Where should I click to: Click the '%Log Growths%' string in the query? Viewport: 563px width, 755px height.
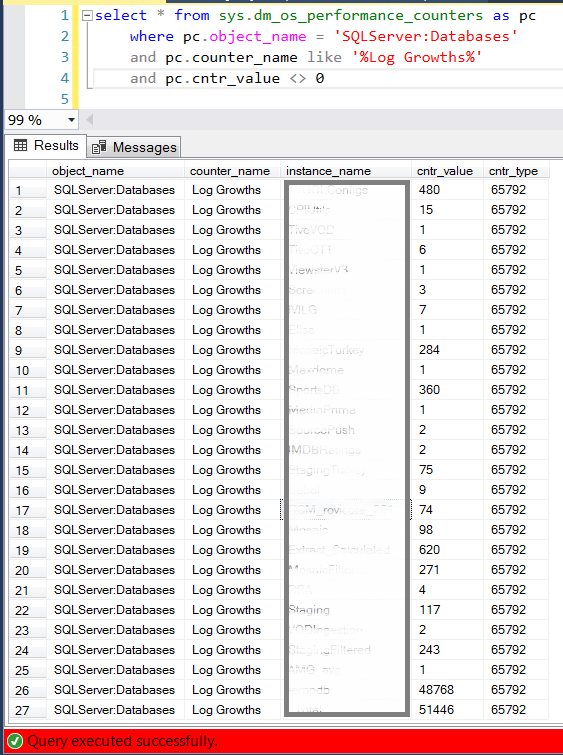point(417,57)
